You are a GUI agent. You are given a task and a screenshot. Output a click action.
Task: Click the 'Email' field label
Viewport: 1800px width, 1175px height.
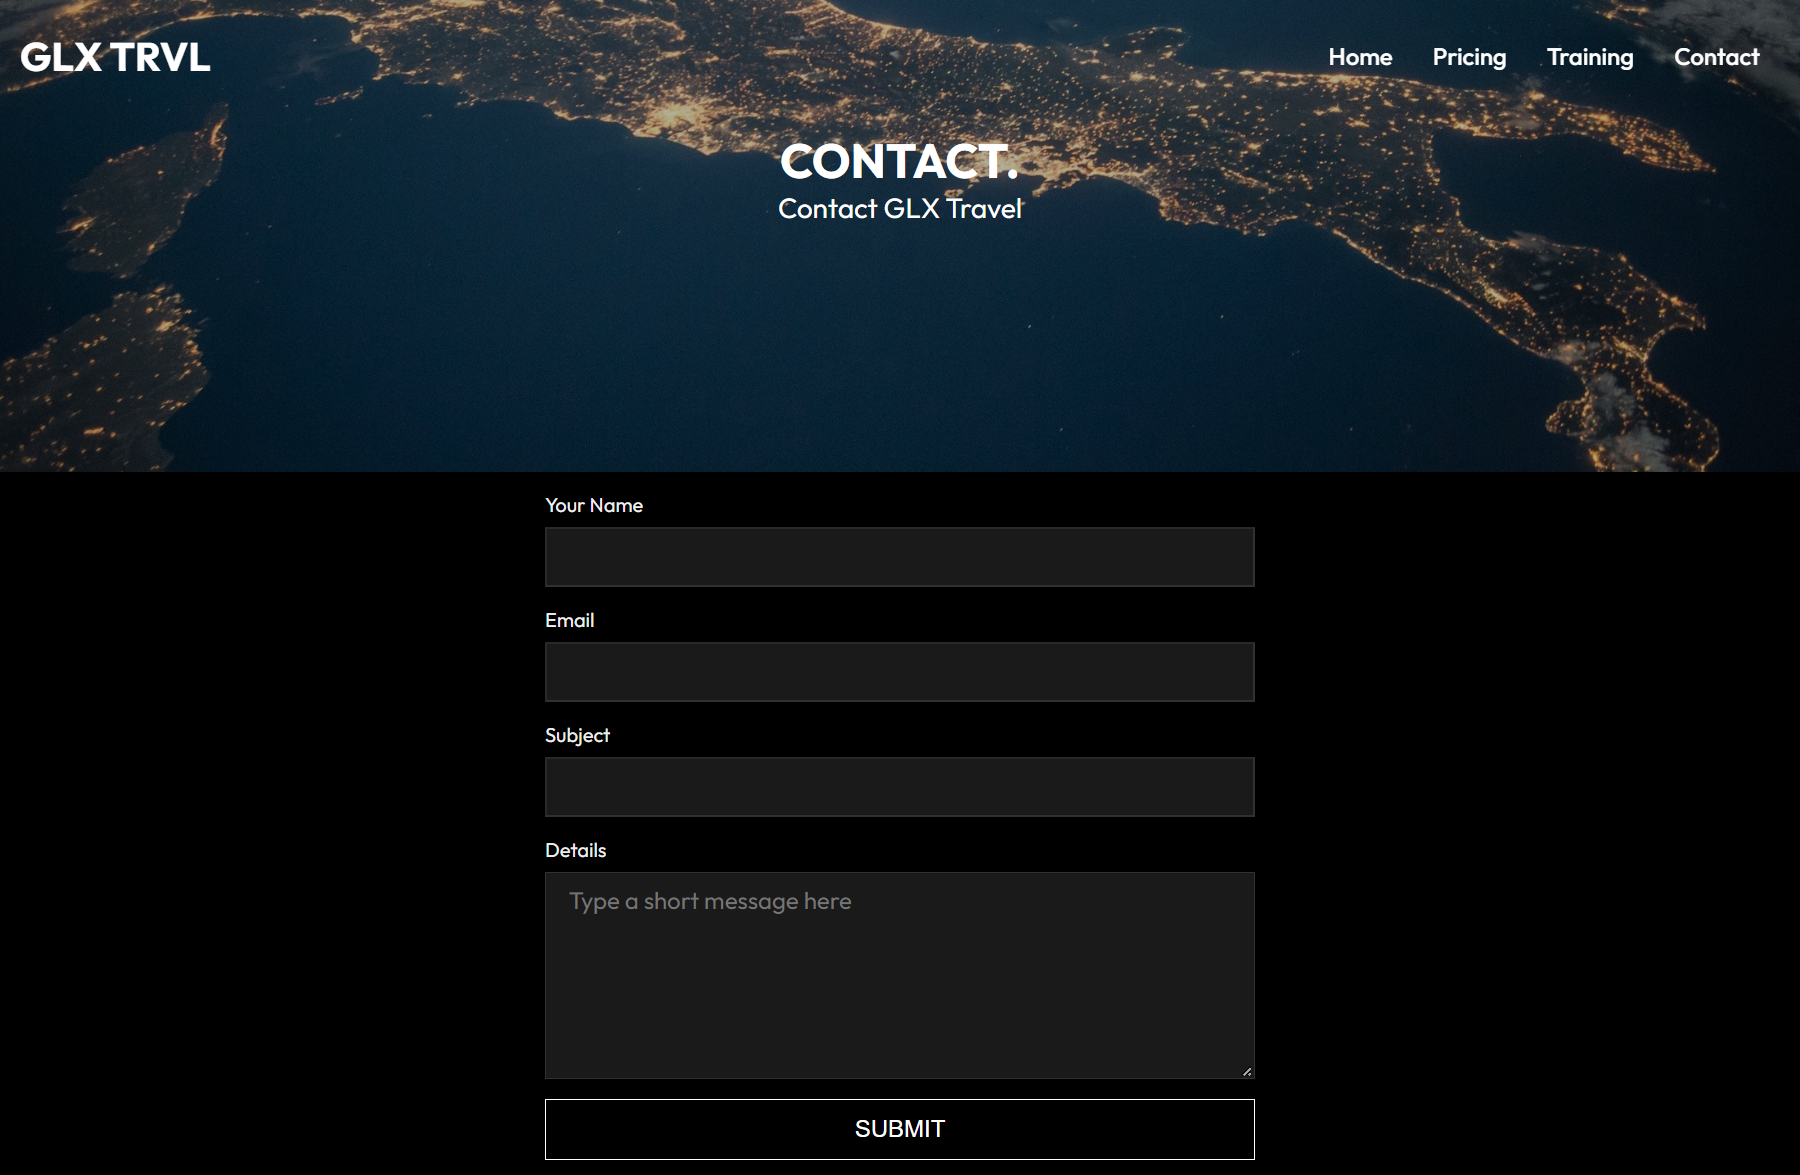[570, 620]
